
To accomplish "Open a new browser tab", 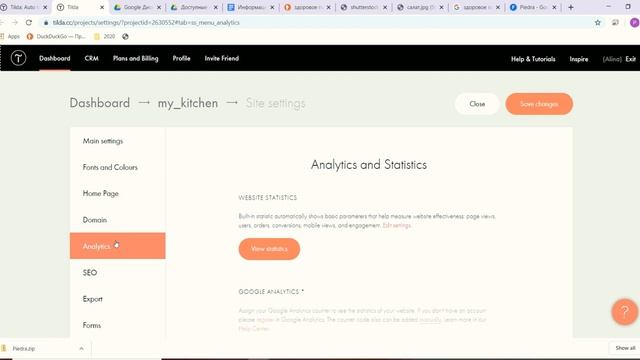I will [x=571, y=7].
